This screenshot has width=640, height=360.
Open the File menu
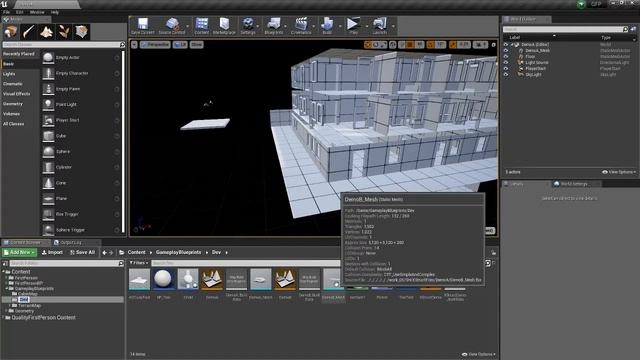tap(7, 12)
